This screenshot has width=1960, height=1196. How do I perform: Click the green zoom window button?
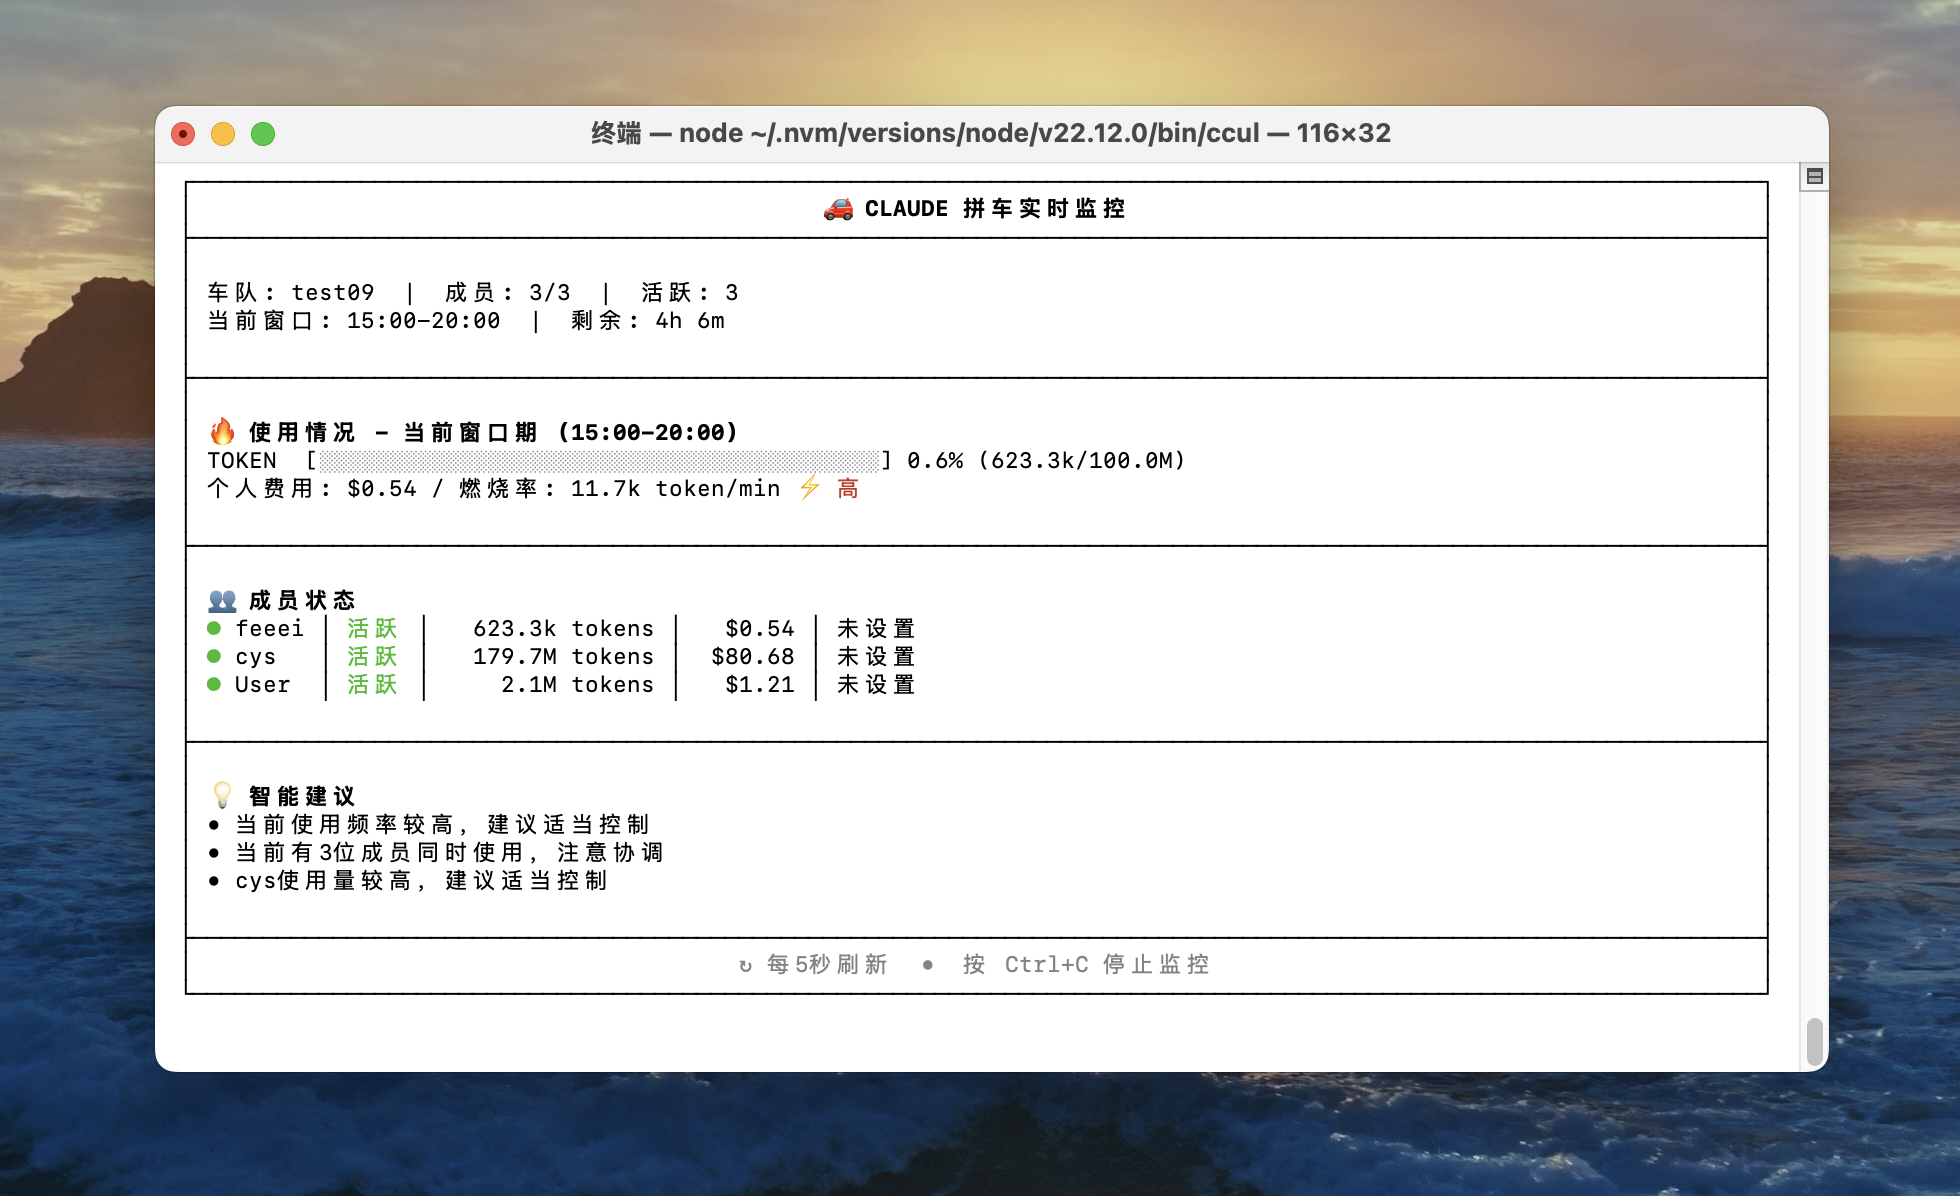(x=263, y=134)
